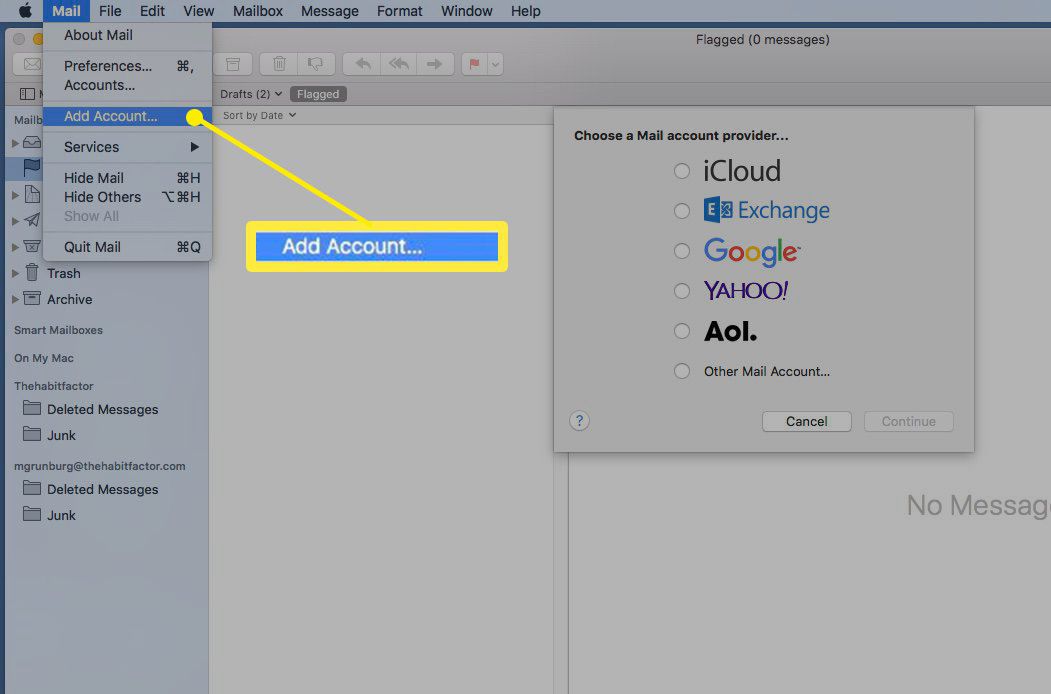Choose About Mail menu item

(127, 36)
